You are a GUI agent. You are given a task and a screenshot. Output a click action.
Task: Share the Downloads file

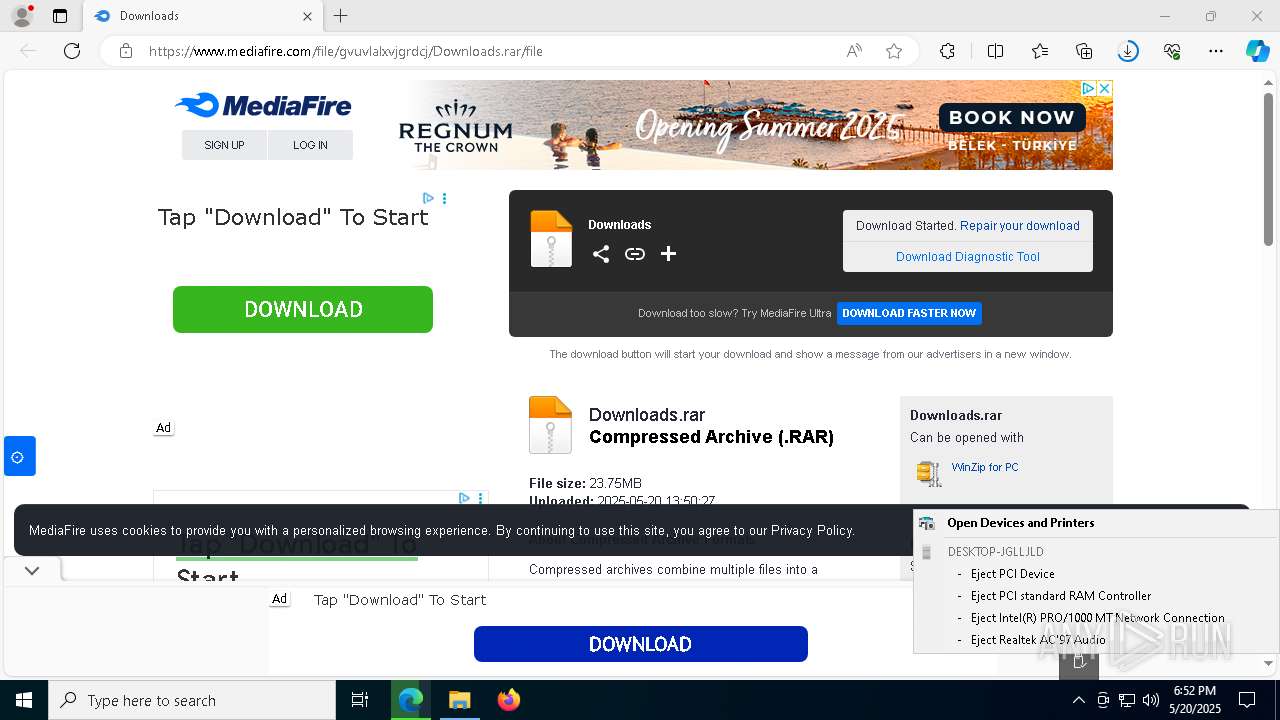click(x=601, y=254)
